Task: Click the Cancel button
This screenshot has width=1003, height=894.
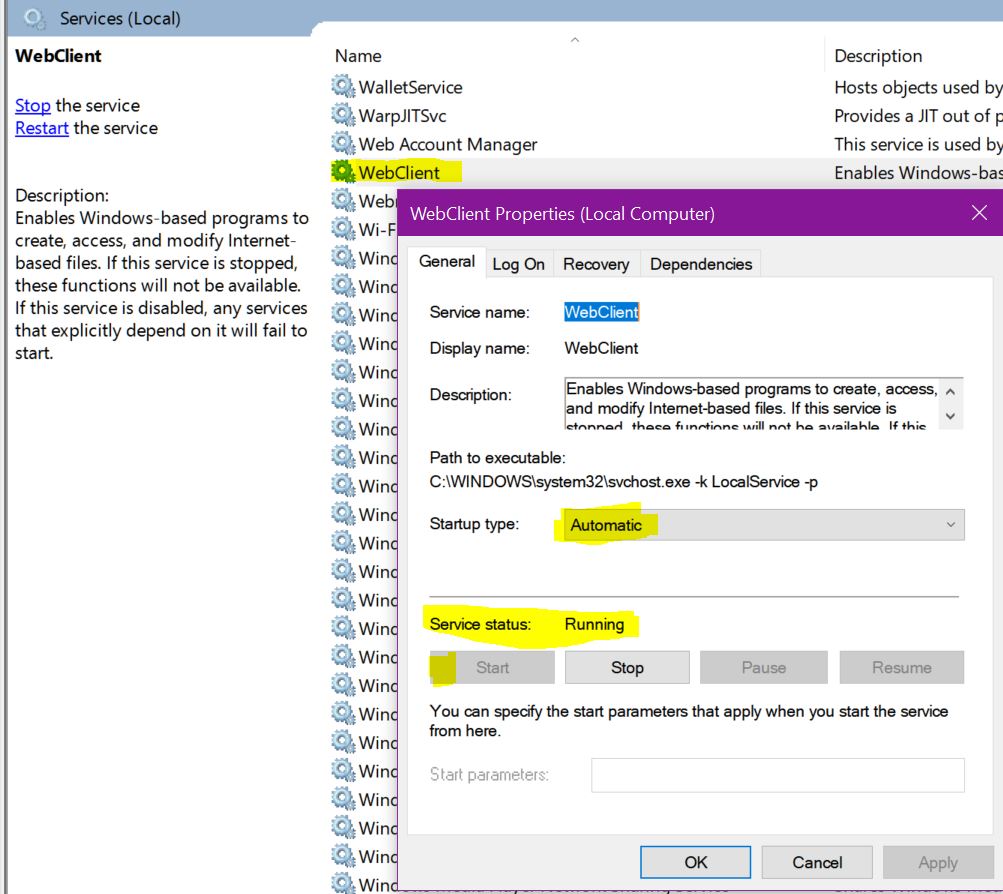Action: coord(817,863)
